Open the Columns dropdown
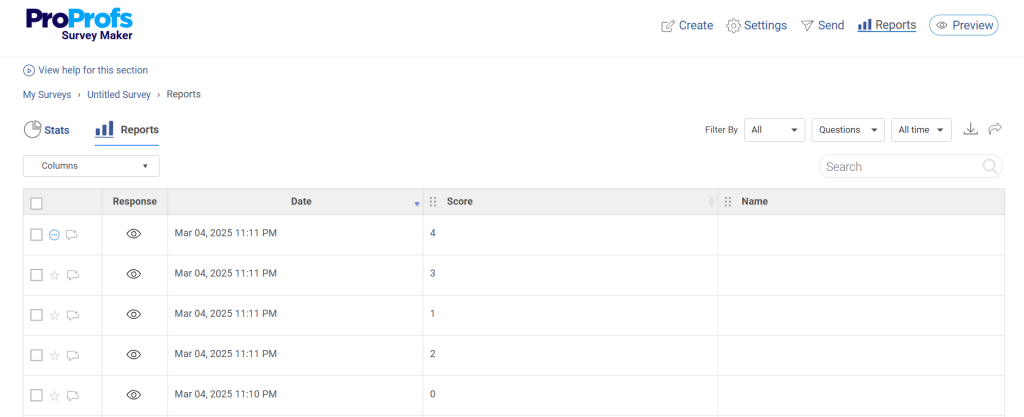The width and height of the screenshot is (1024, 417). pyautogui.click(x=91, y=166)
